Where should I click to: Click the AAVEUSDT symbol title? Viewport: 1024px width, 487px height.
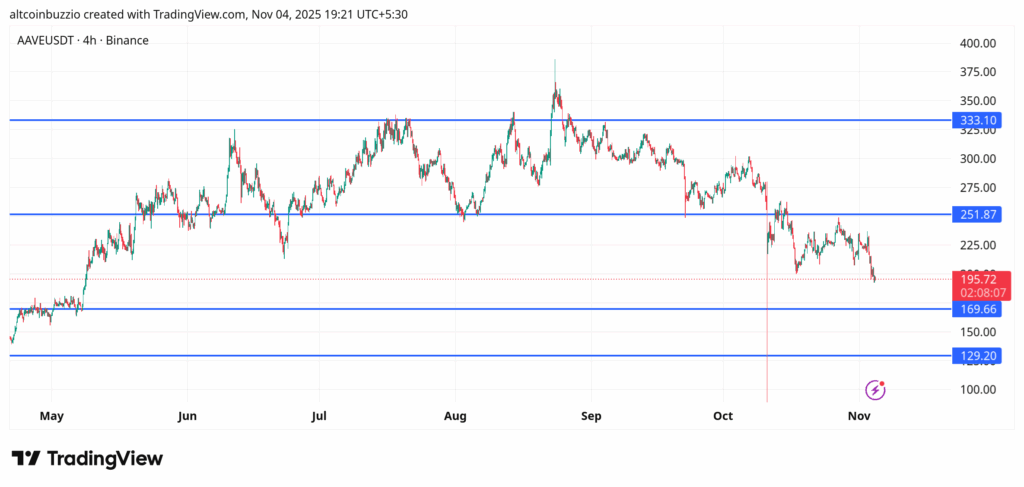coord(48,40)
